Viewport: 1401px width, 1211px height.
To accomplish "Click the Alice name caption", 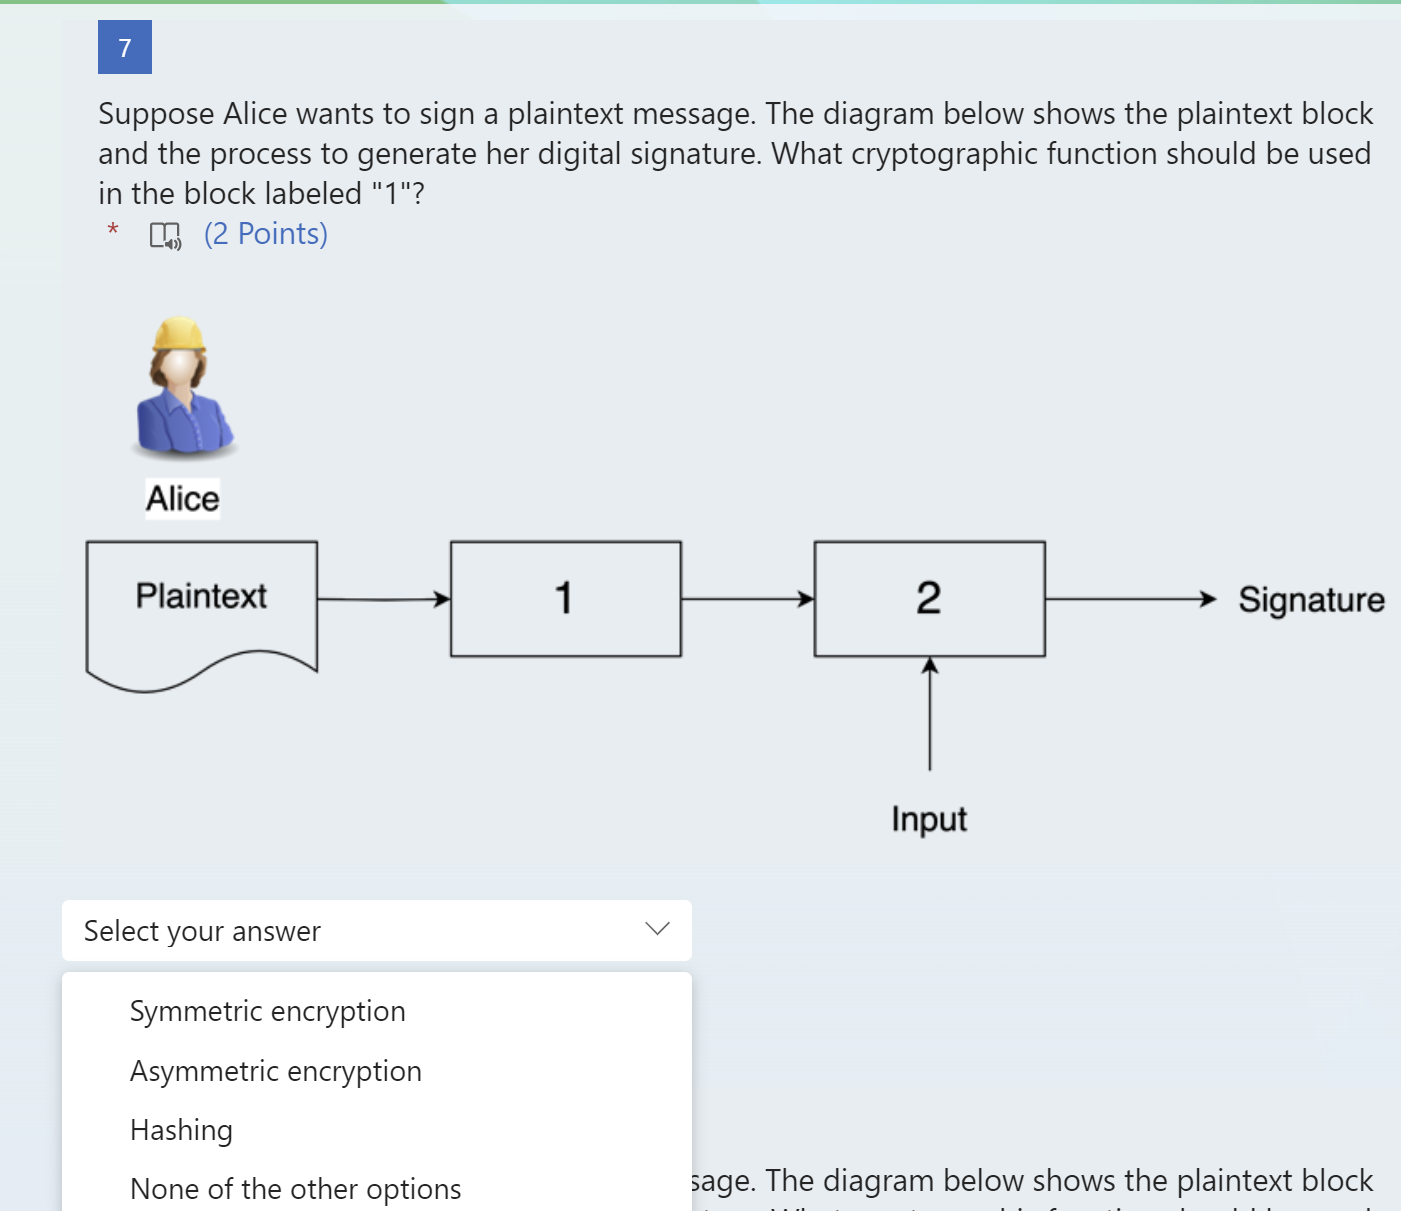I will (182, 498).
